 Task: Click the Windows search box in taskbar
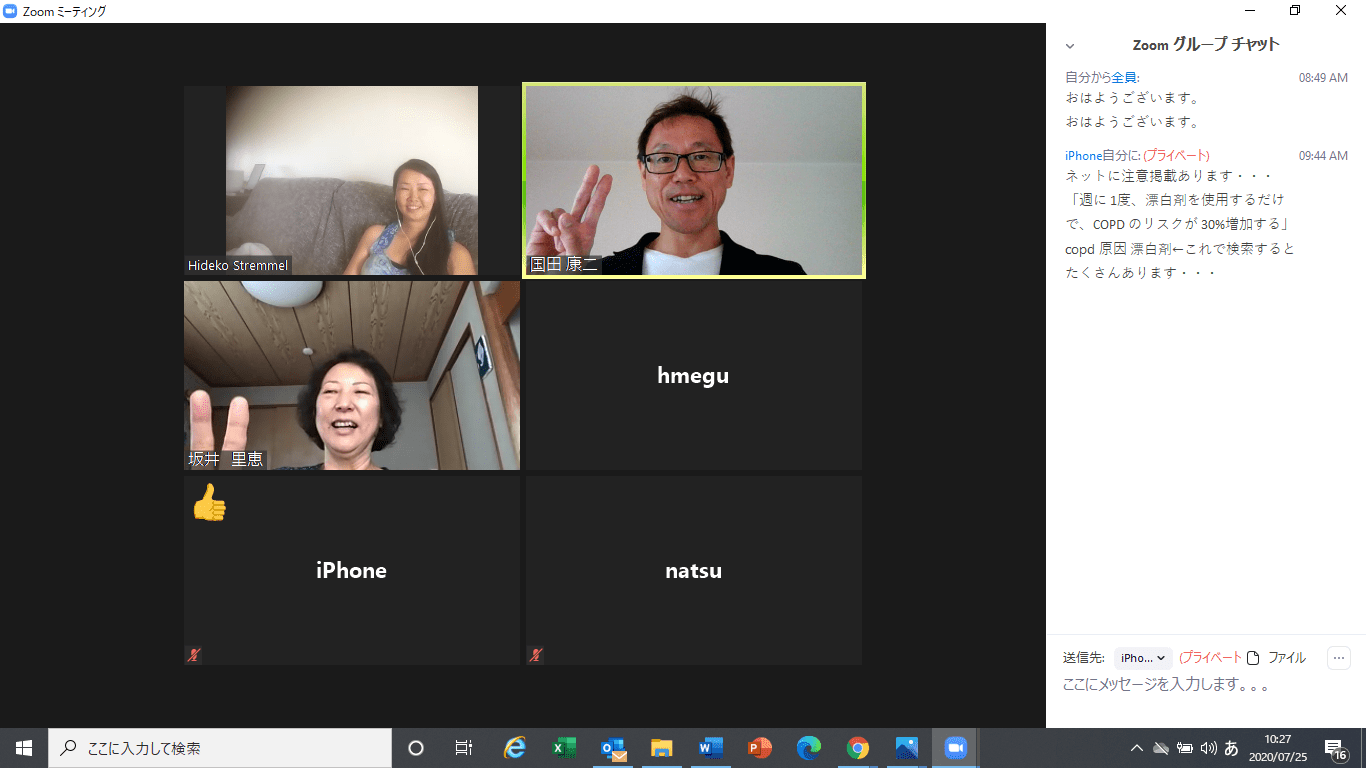point(220,748)
